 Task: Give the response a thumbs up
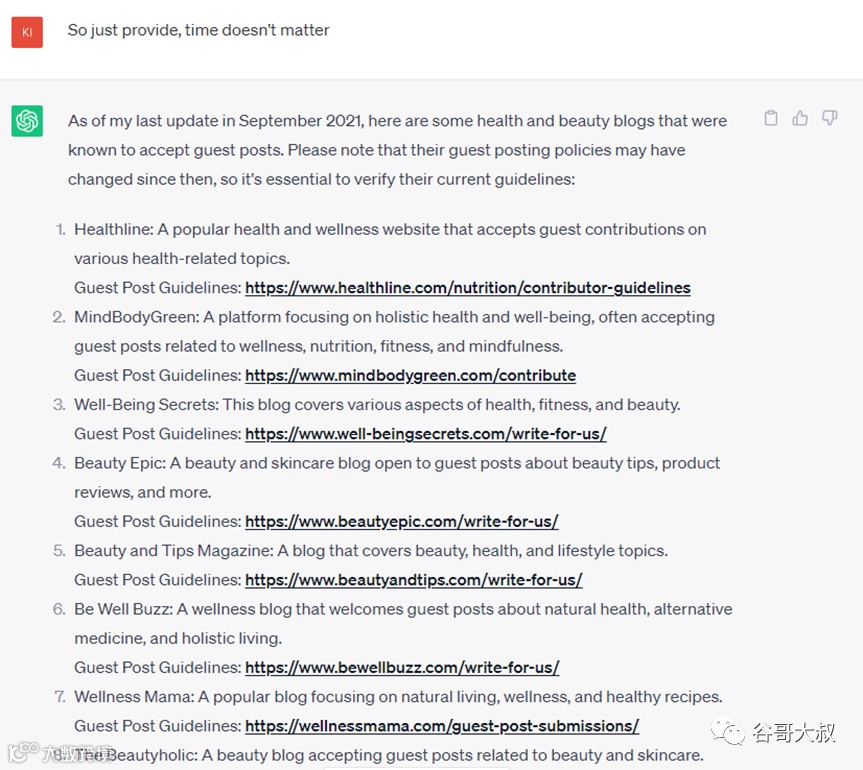800,118
